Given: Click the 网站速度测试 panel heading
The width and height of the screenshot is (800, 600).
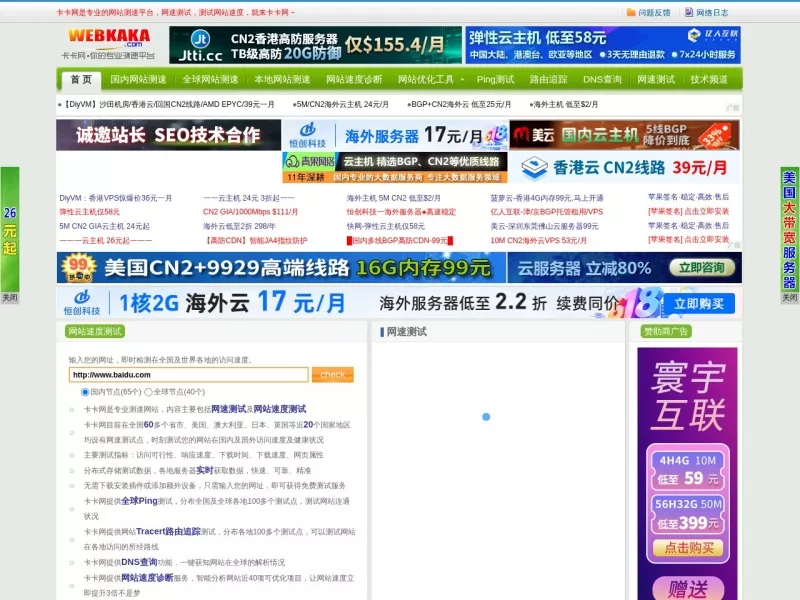Looking at the screenshot, I should (x=95, y=332).
